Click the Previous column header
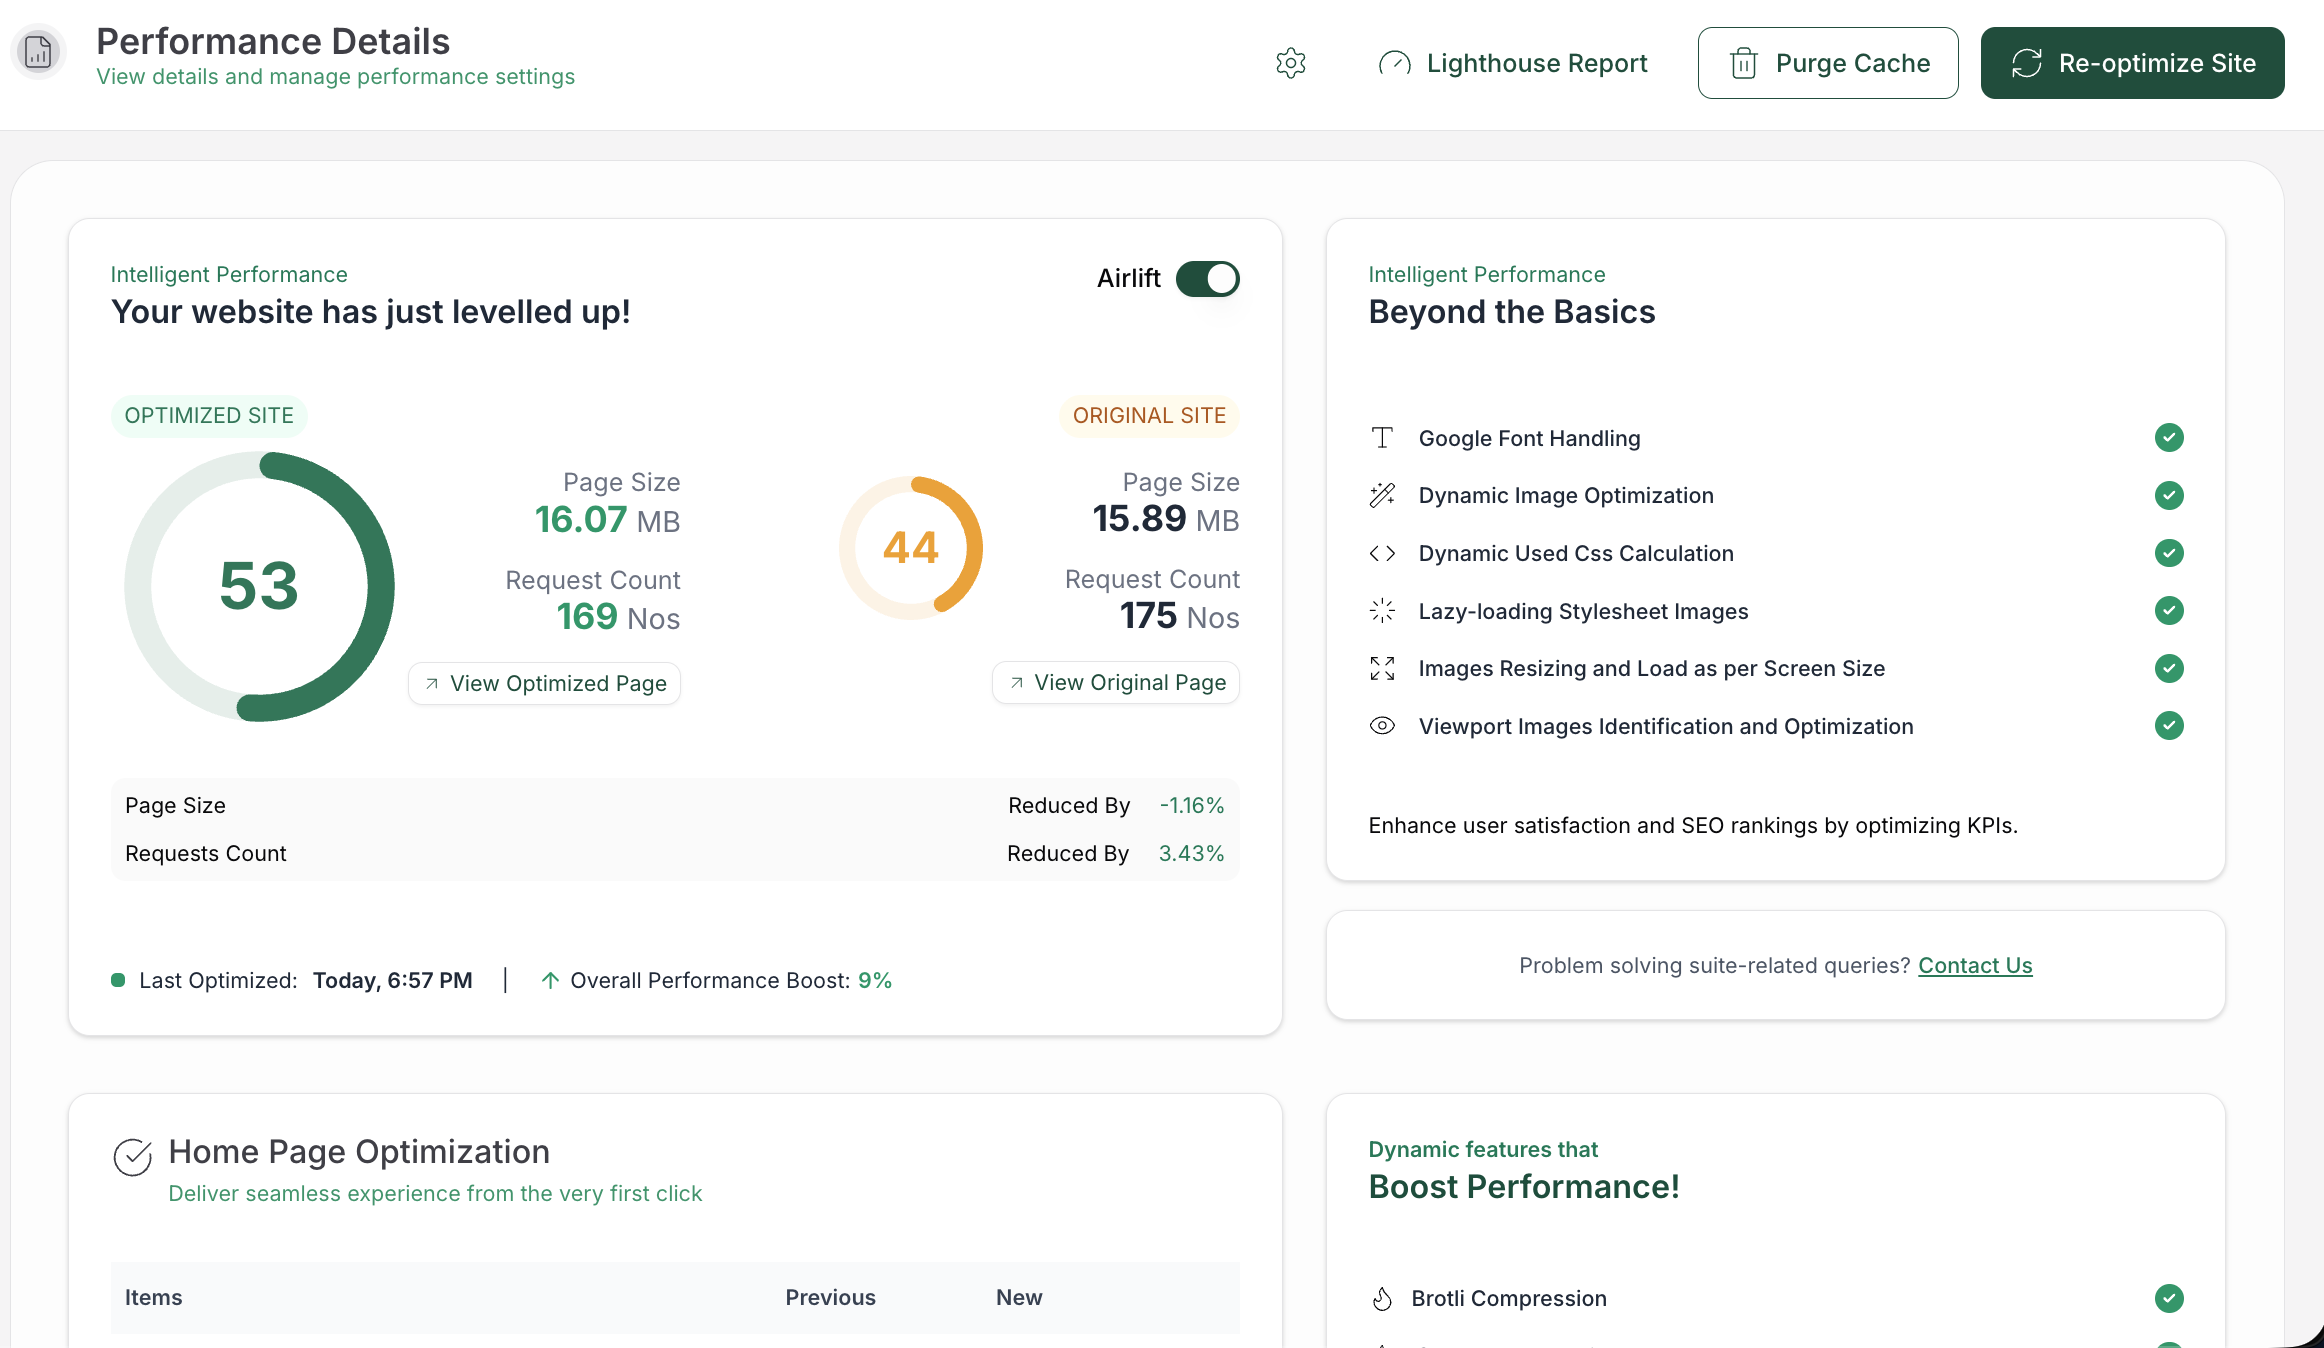Screen dimensions: 2324x1348 [830, 1298]
